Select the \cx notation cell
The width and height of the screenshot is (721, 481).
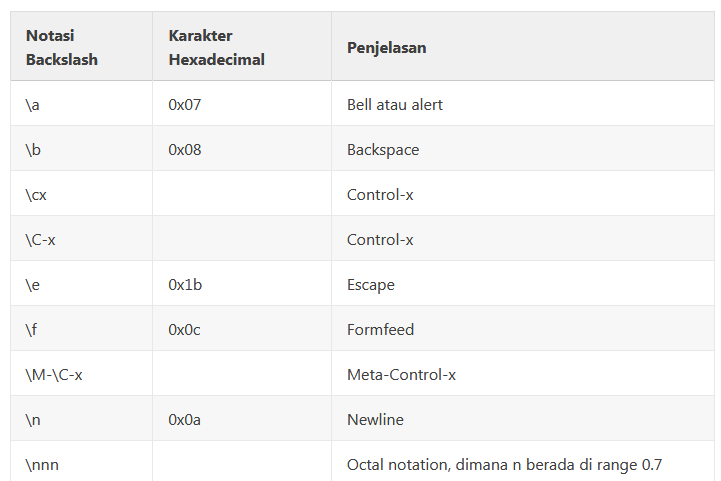36,194
